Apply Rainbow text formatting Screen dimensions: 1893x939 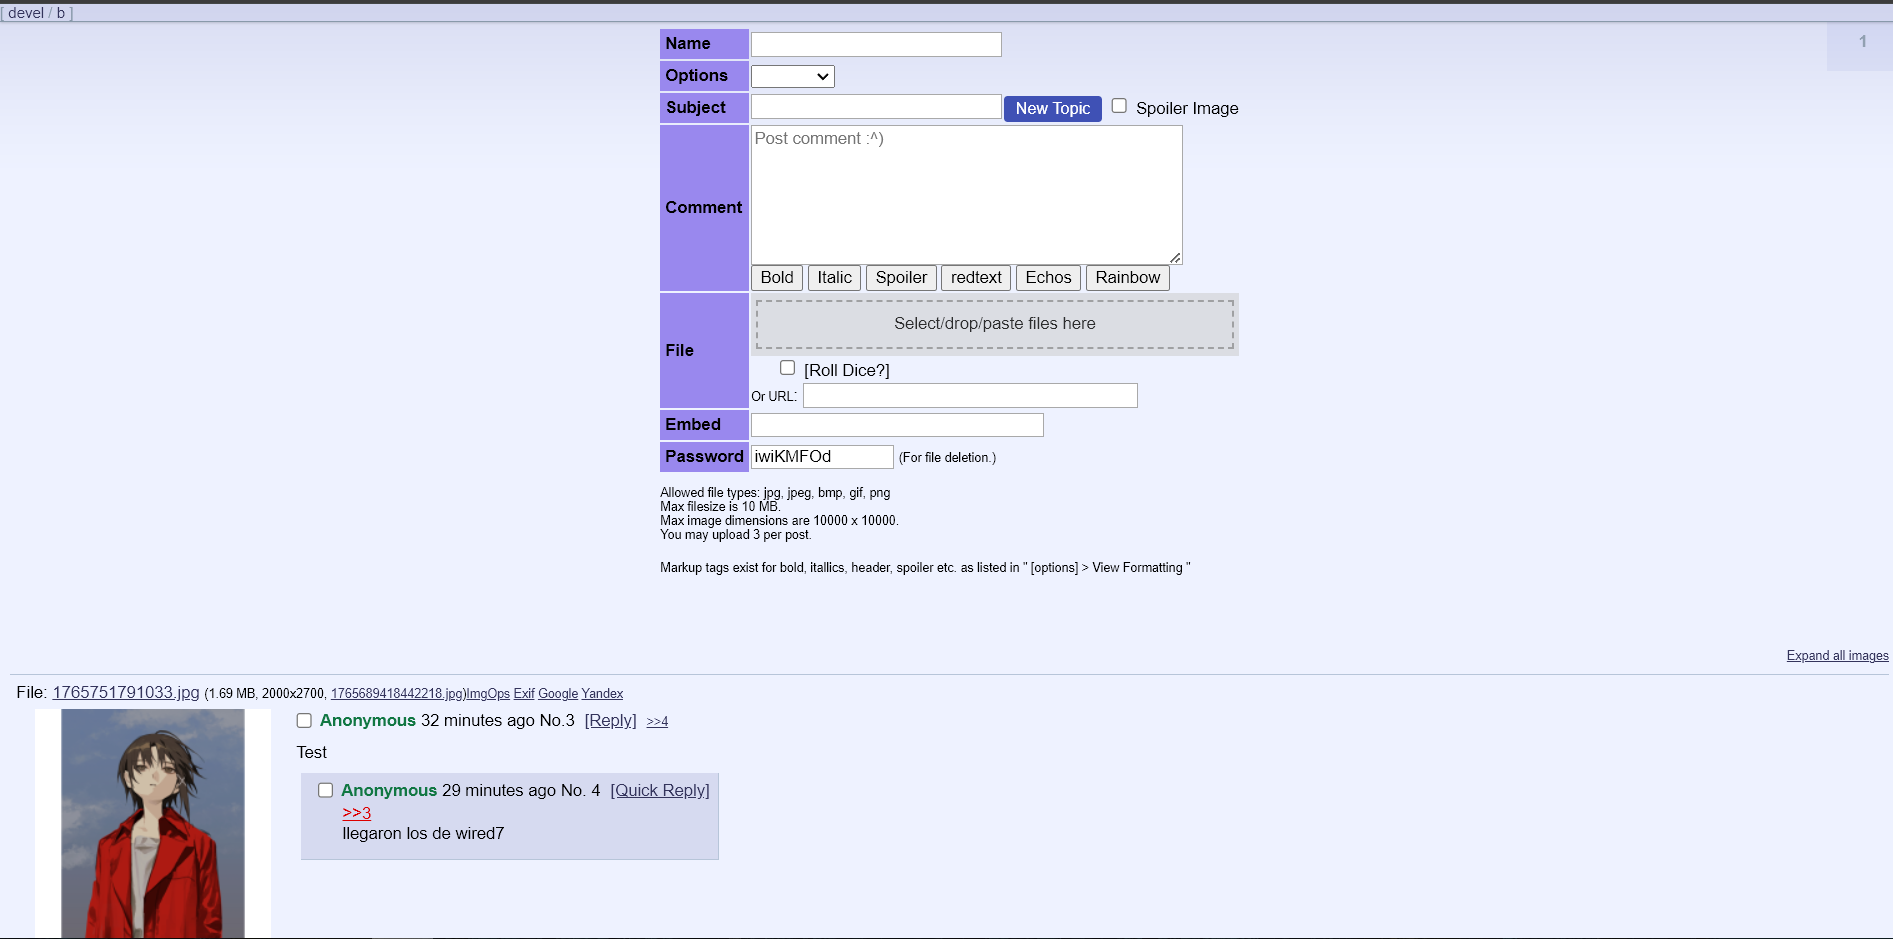tap(1127, 278)
